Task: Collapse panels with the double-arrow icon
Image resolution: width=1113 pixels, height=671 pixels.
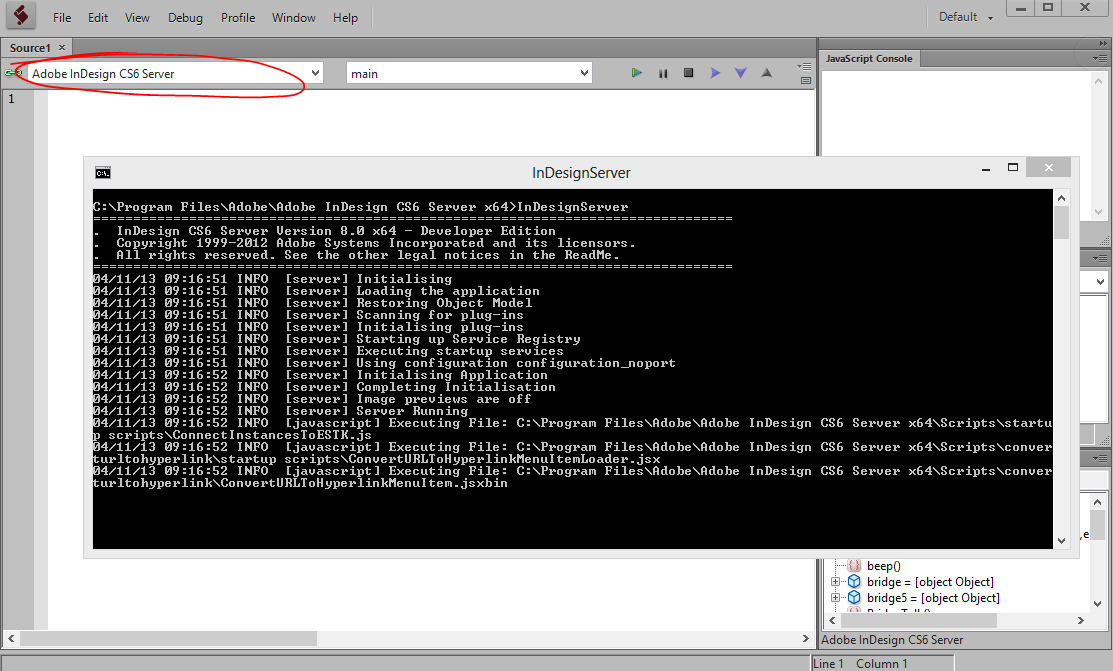Action: coord(1103,43)
